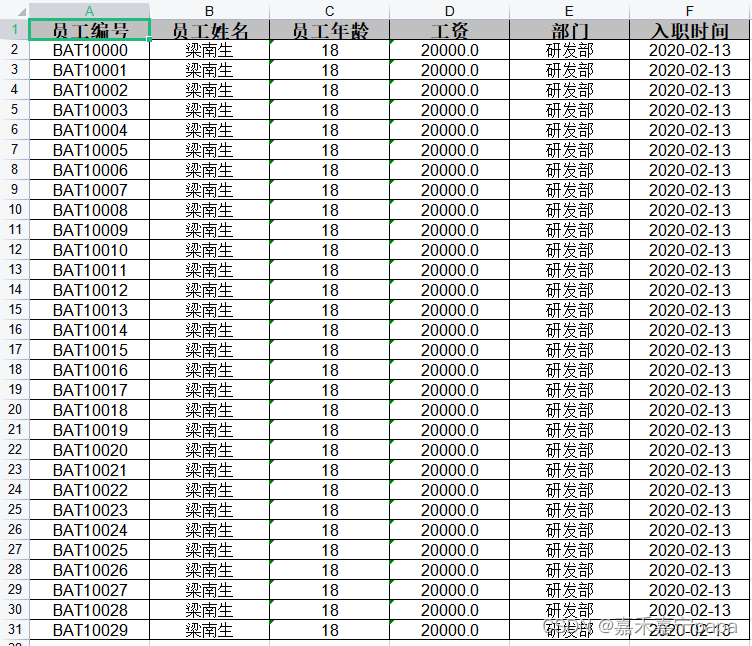Image resolution: width=752 pixels, height=646 pixels.
Task: Click cell BAT10013
Action: click(x=90, y=310)
